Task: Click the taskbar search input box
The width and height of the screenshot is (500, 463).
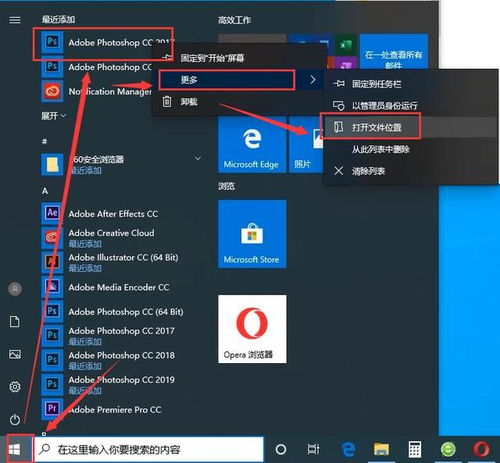Action: [149, 449]
